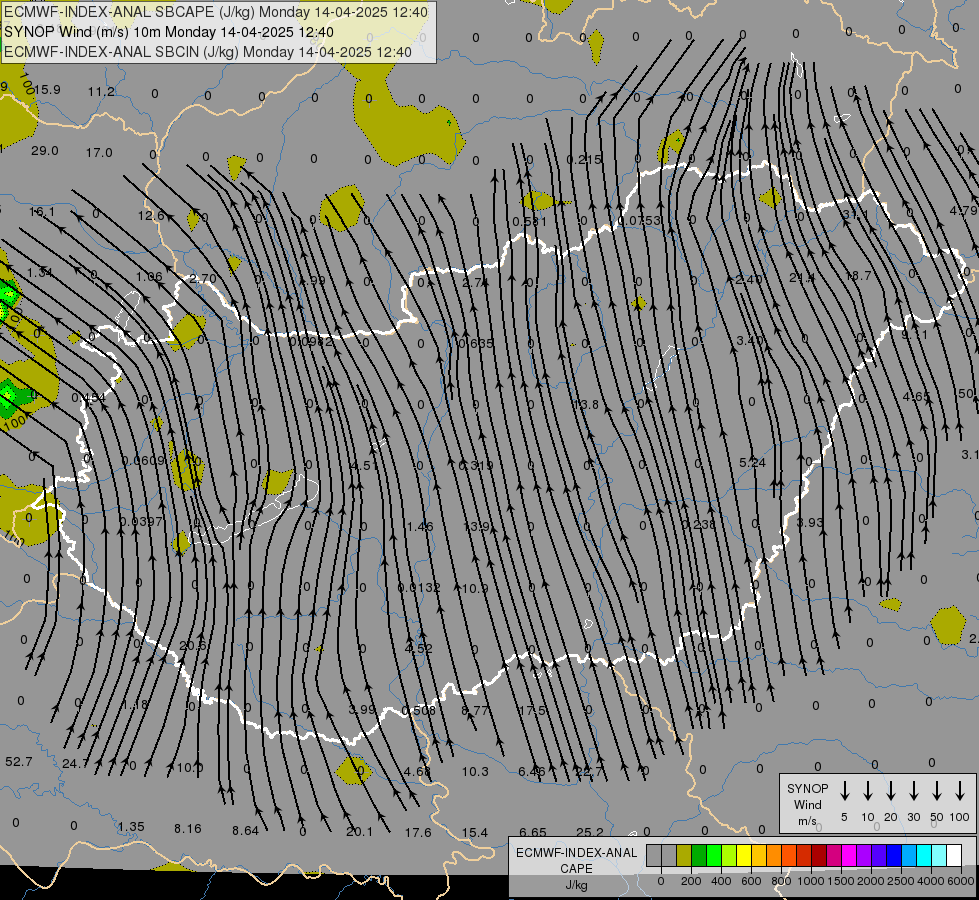Click the SBCIN title line in header
This screenshot has height=900, width=979.
pyautogui.click(x=208, y=52)
